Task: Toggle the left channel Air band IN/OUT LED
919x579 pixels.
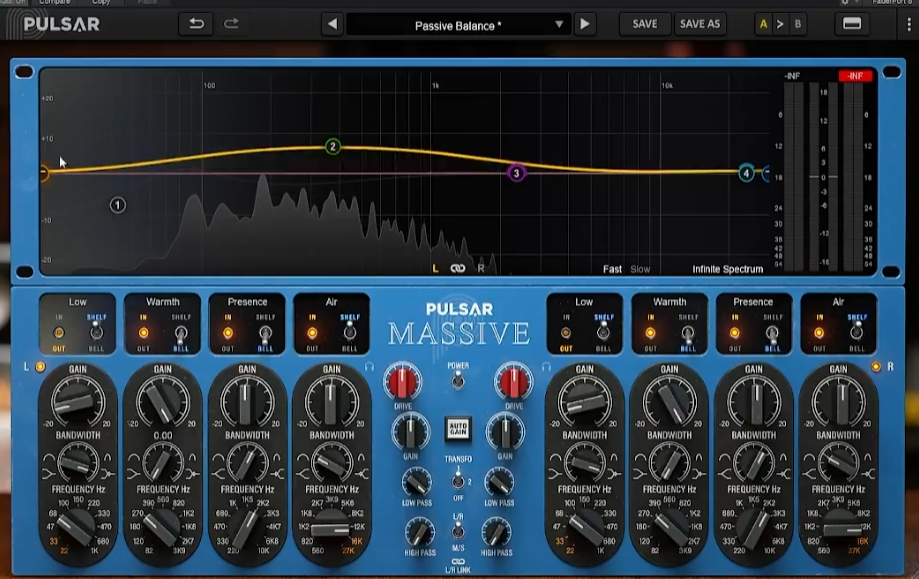Action: (x=312, y=333)
